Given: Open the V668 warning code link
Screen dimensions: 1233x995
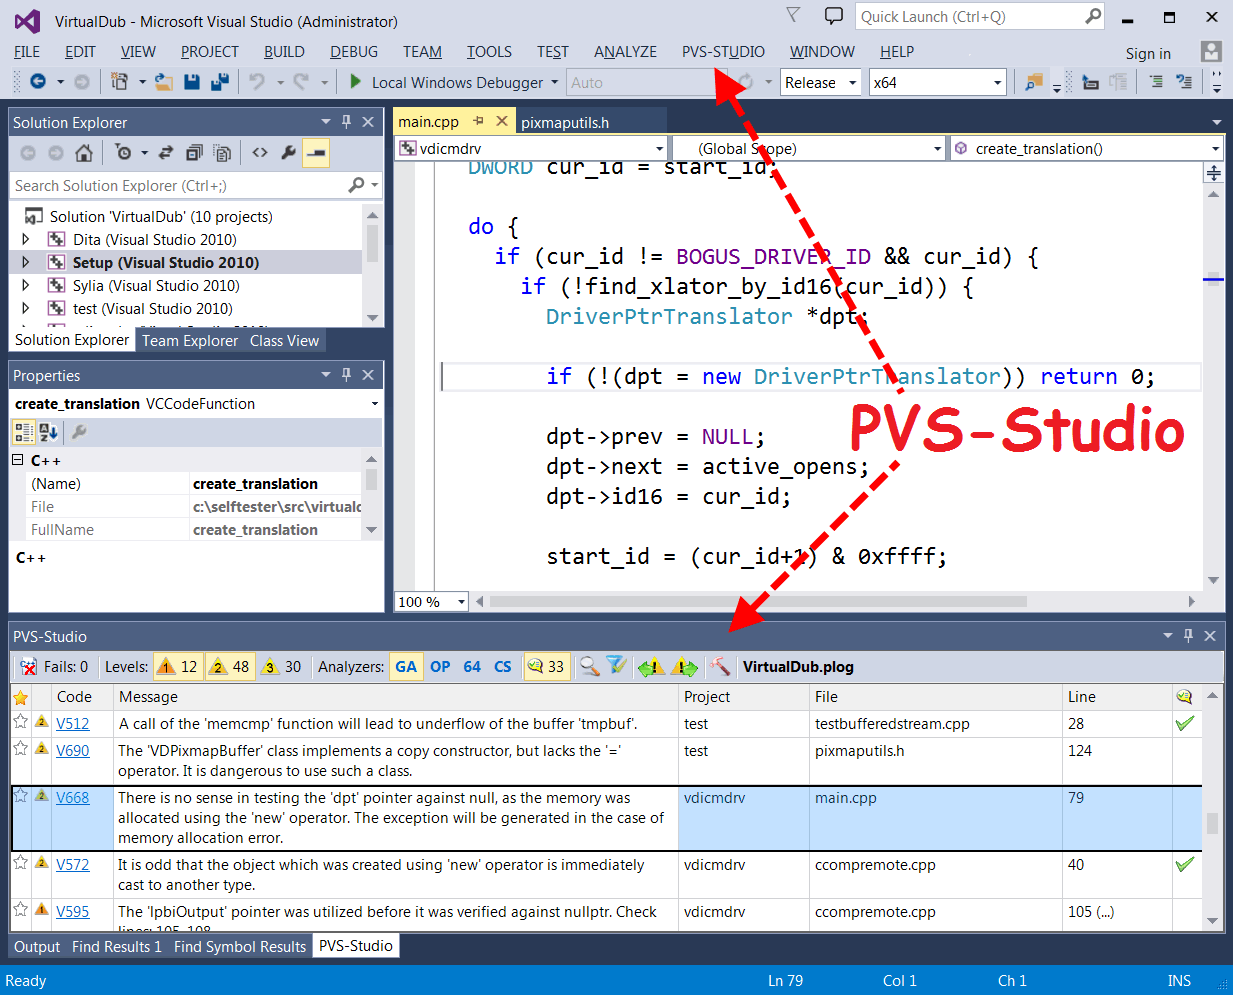Looking at the screenshot, I should point(73,798).
